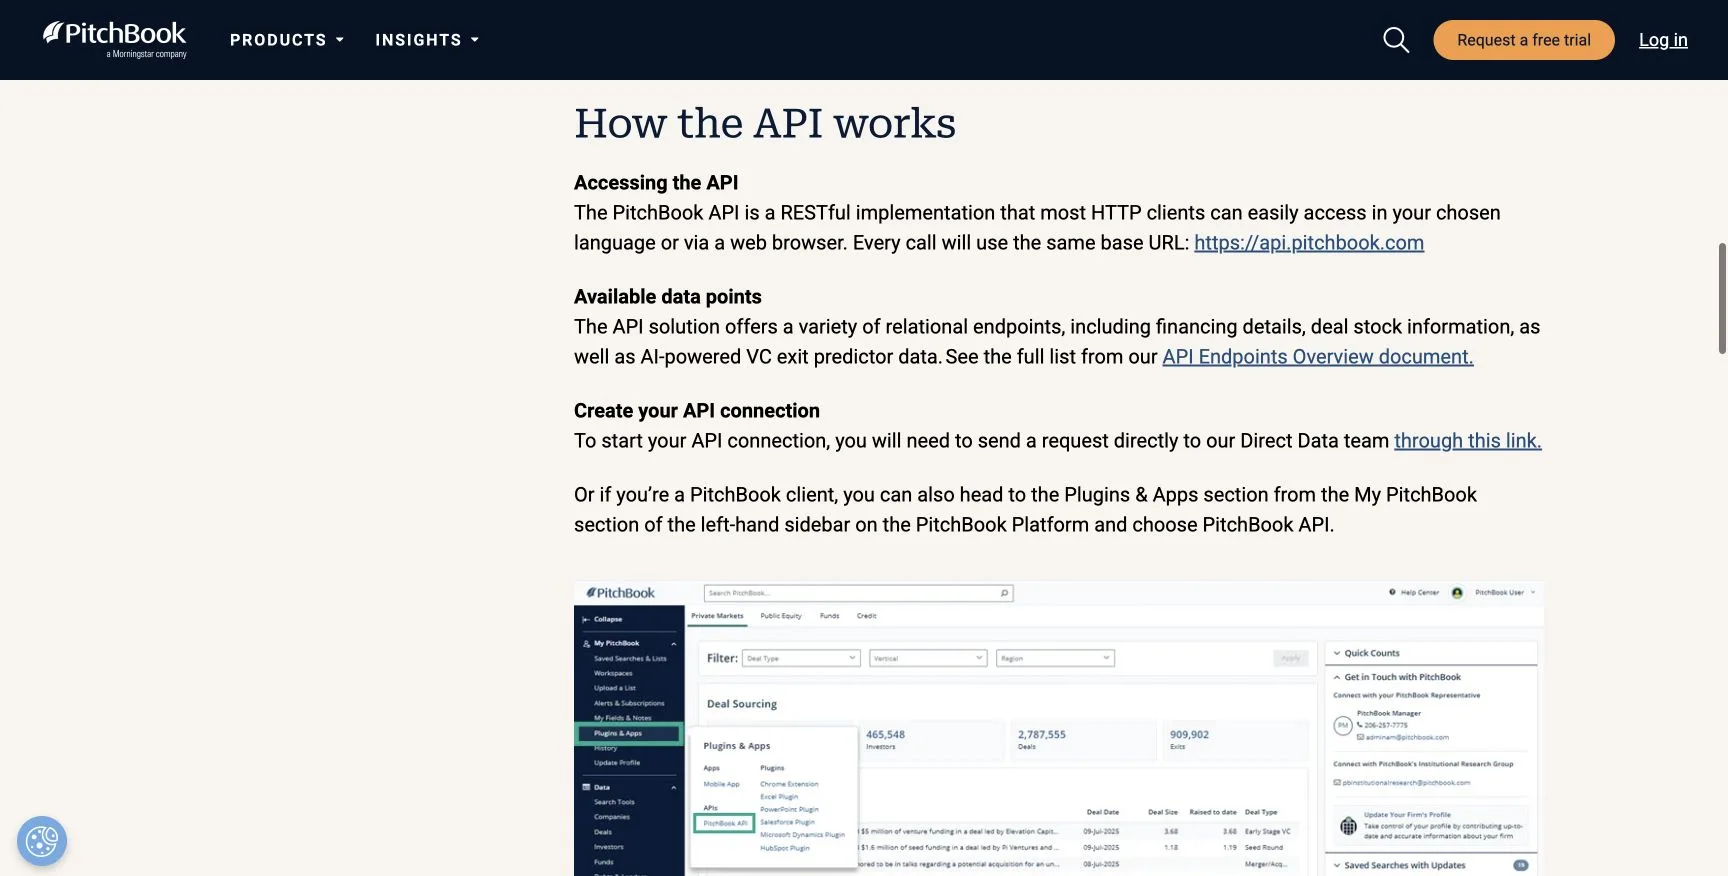This screenshot has width=1728, height=876.
Task: Click the 'Create your API connection' subheading
Action: [x=697, y=411]
